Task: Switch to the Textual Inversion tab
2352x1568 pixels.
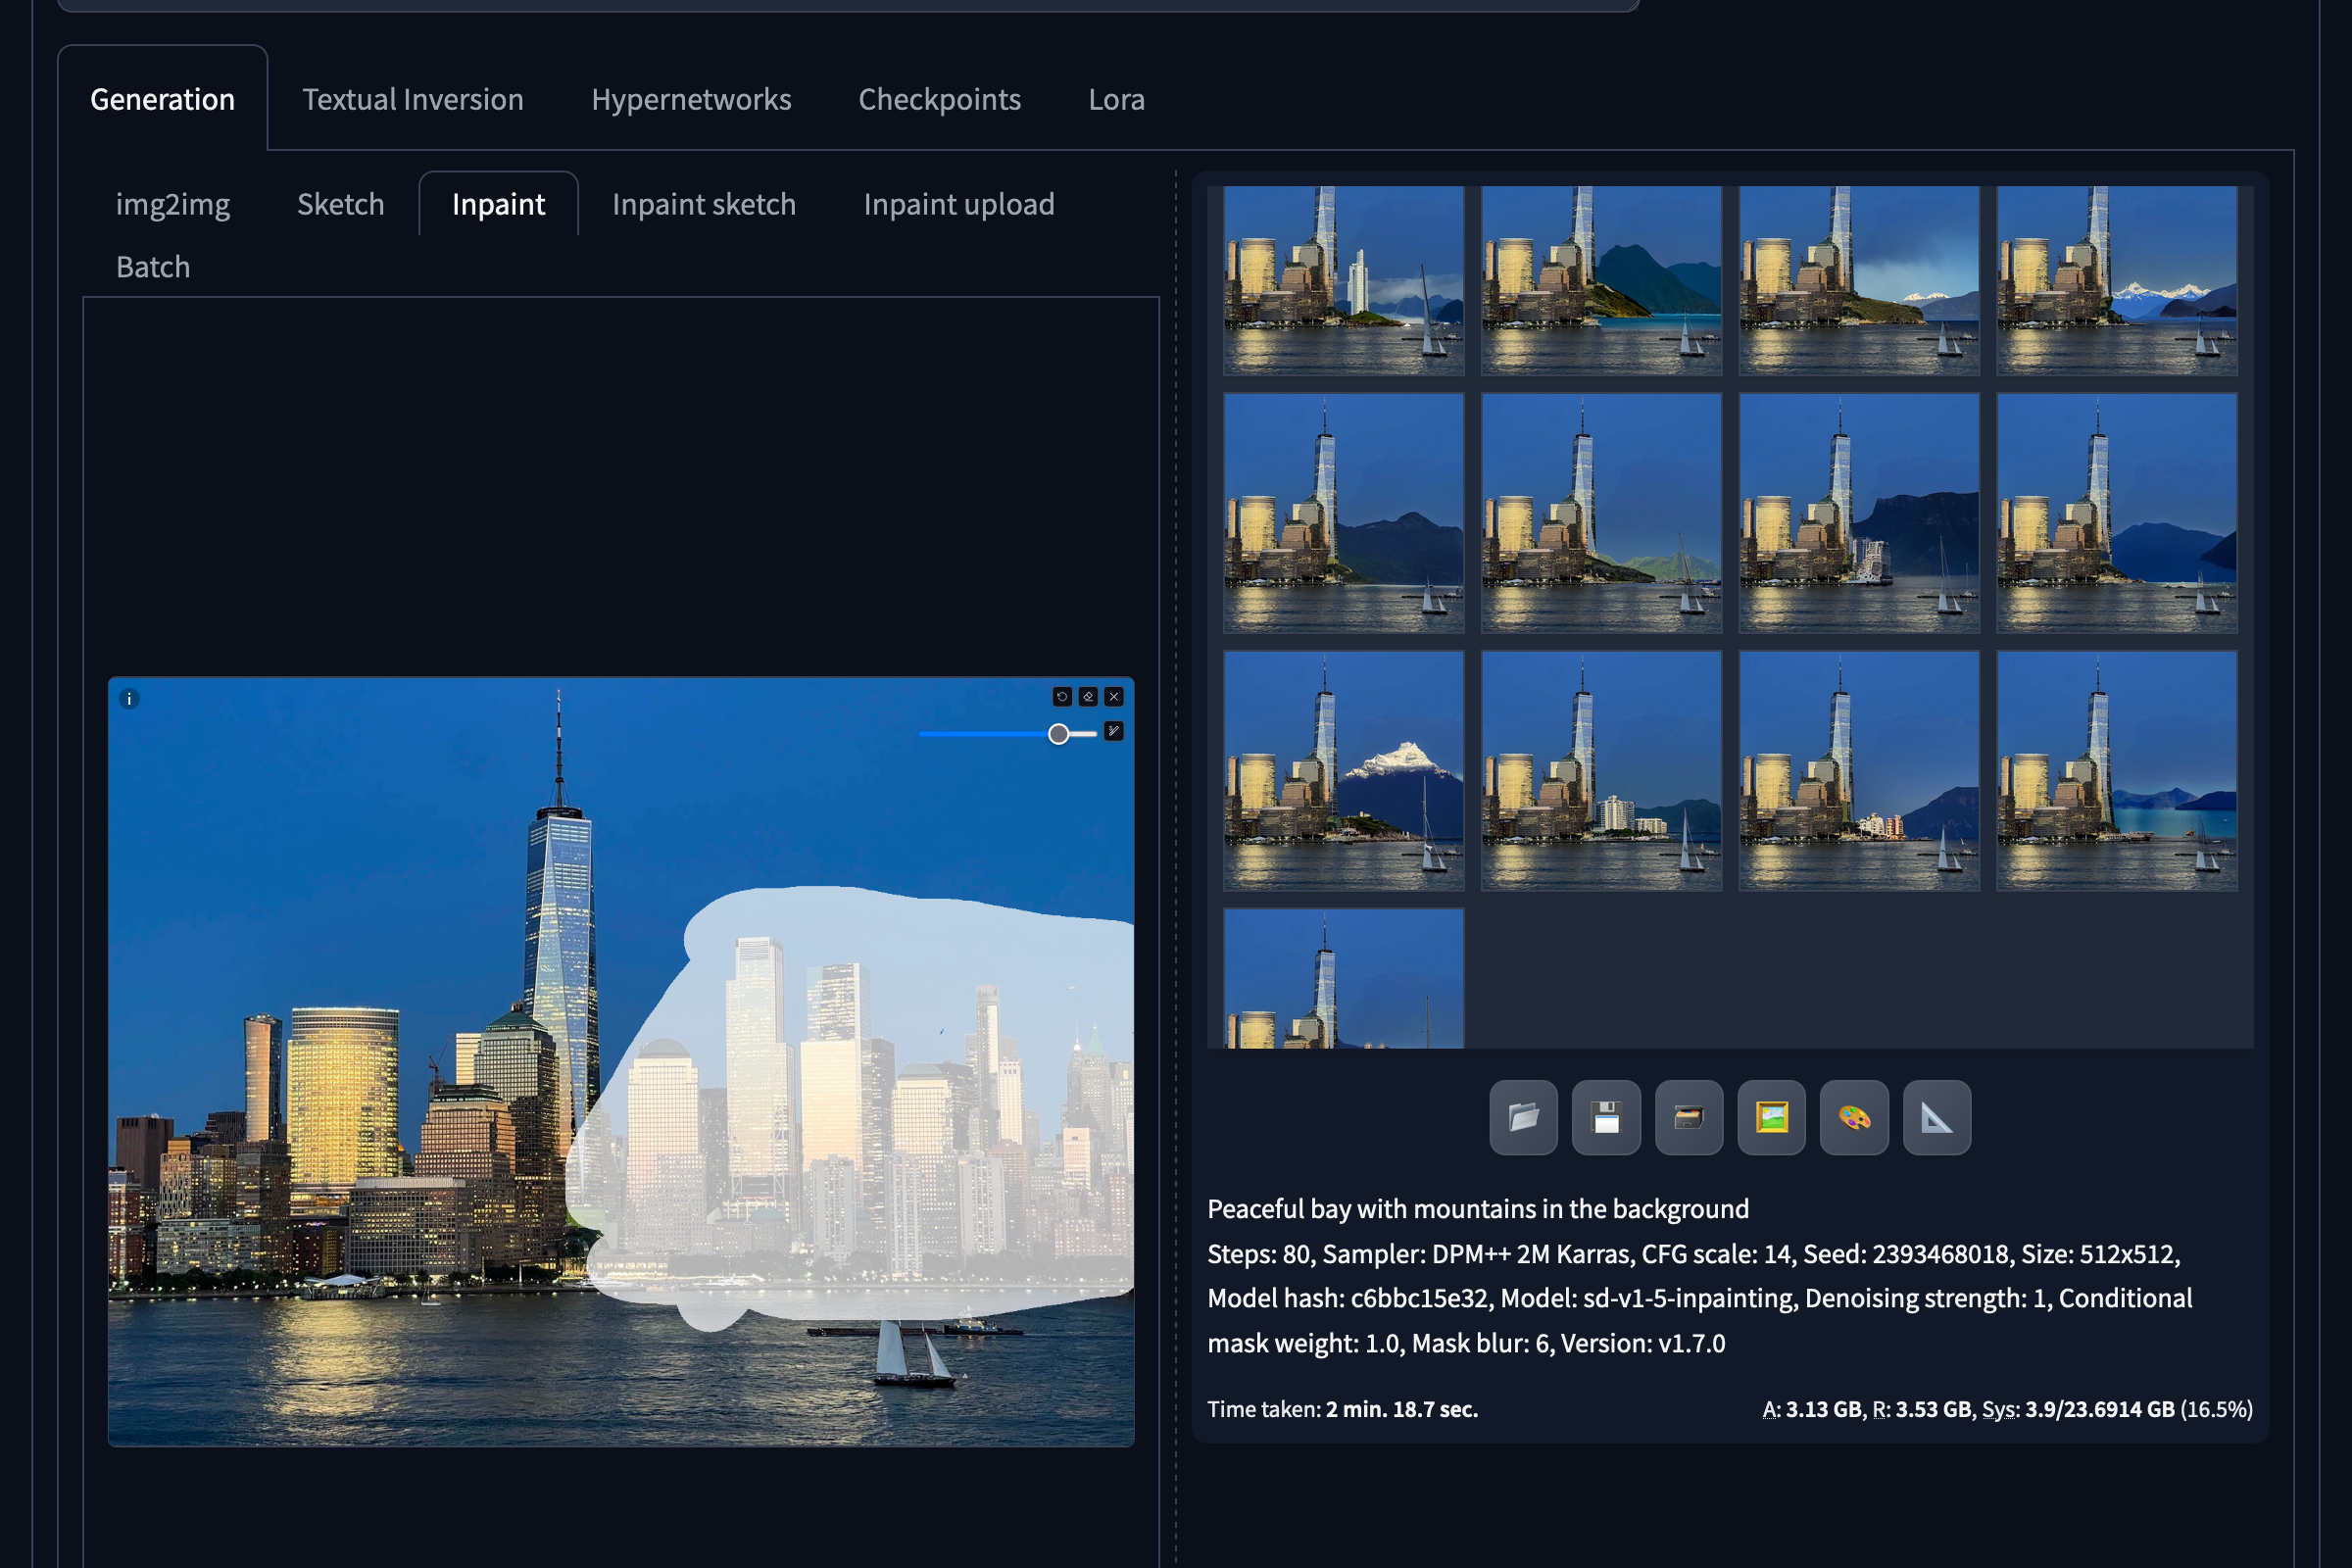Action: (413, 99)
